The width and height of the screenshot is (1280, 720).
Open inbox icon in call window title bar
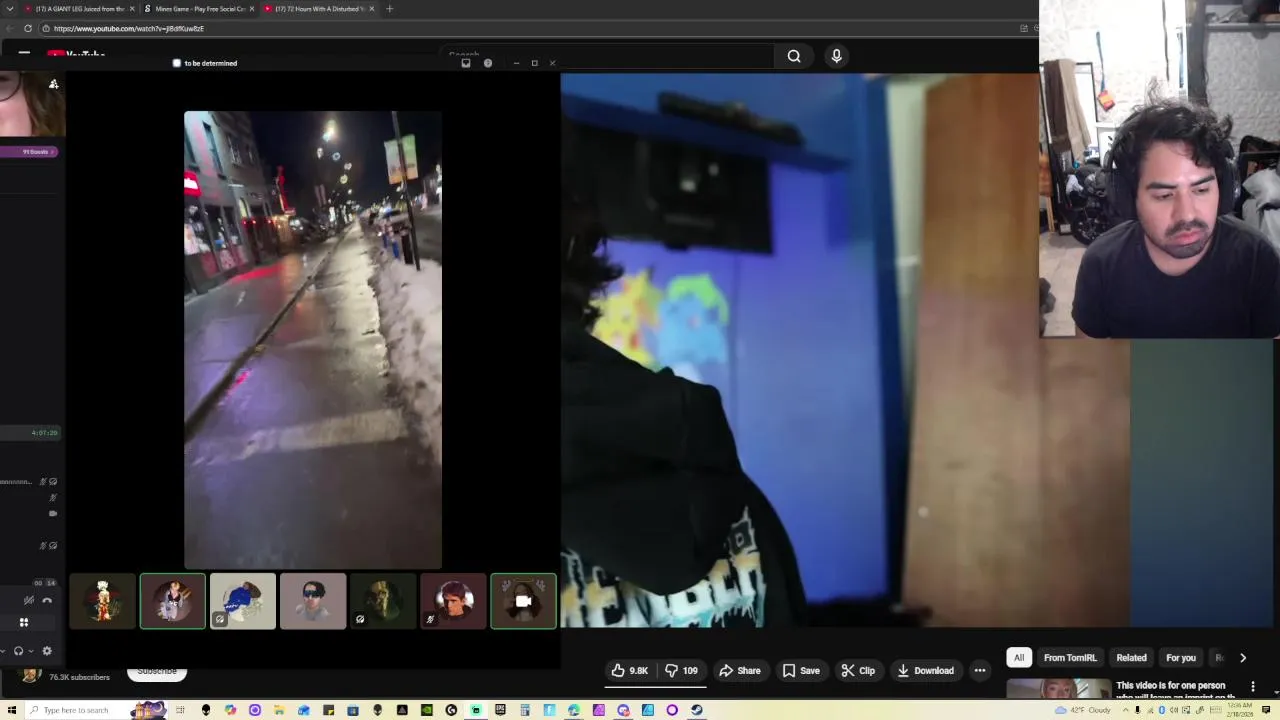point(466,63)
